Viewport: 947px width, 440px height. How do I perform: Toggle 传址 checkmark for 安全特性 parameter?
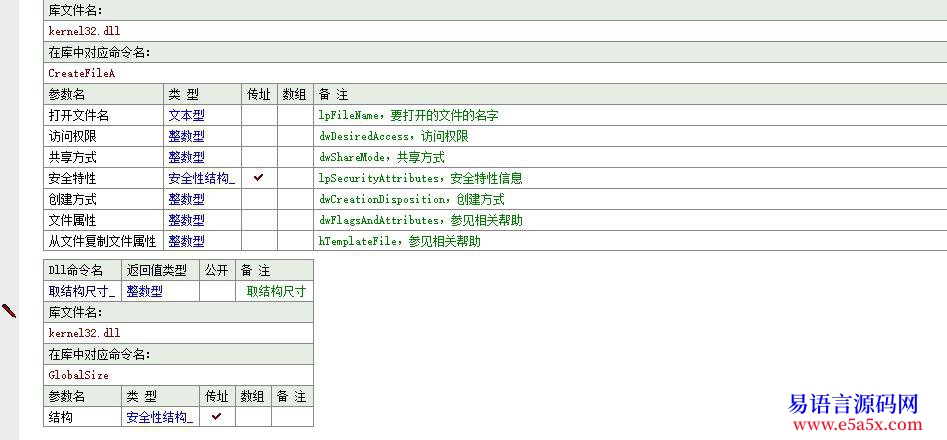[258, 178]
